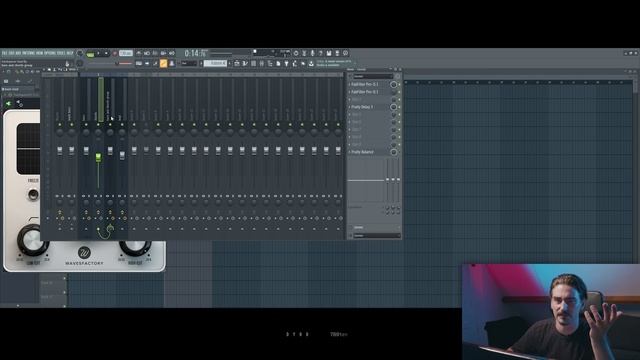The height and width of the screenshot is (360, 640).
Task: Toggle enable LED of Fruity Delay 3 slot
Action: tap(399, 107)
